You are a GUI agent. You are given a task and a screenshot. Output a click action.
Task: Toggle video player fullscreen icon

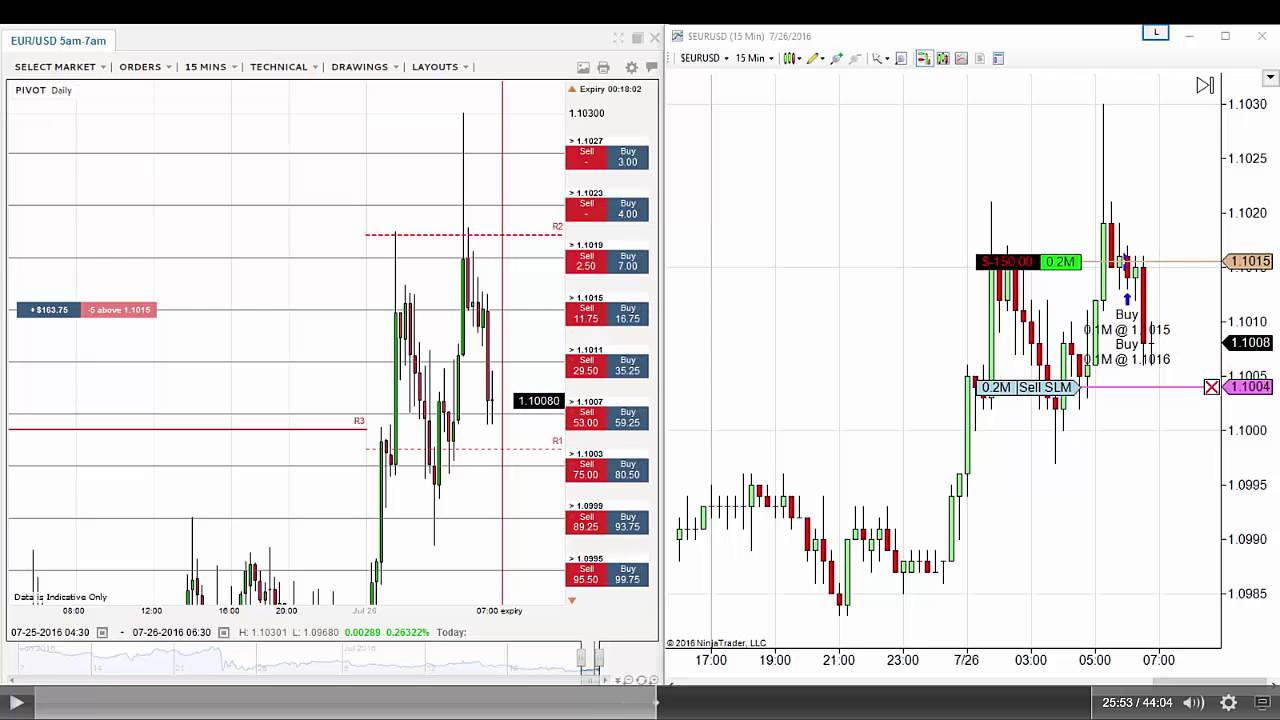click(x=1262, y=703)
